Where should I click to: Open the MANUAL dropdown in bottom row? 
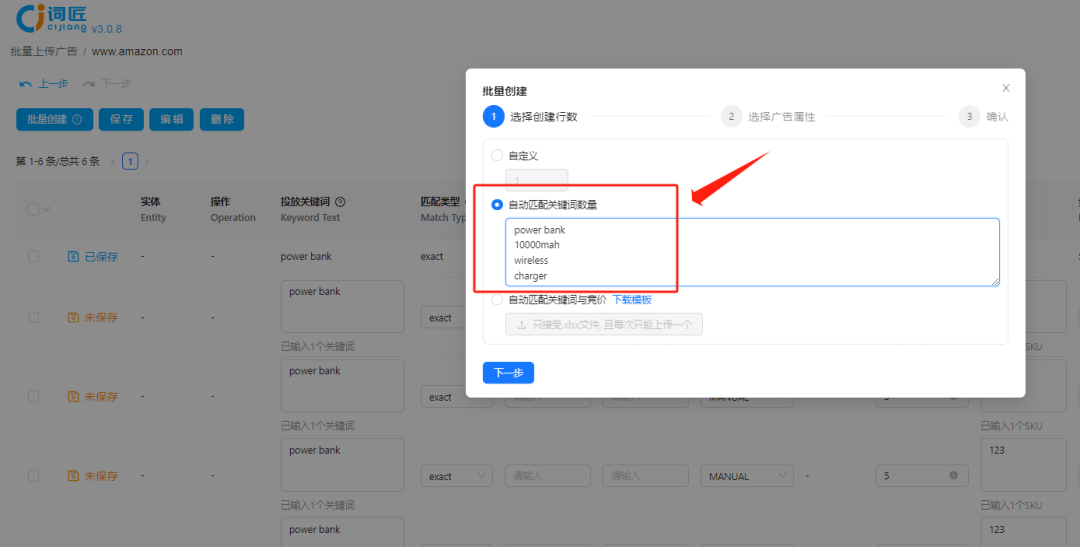[747, 476]
